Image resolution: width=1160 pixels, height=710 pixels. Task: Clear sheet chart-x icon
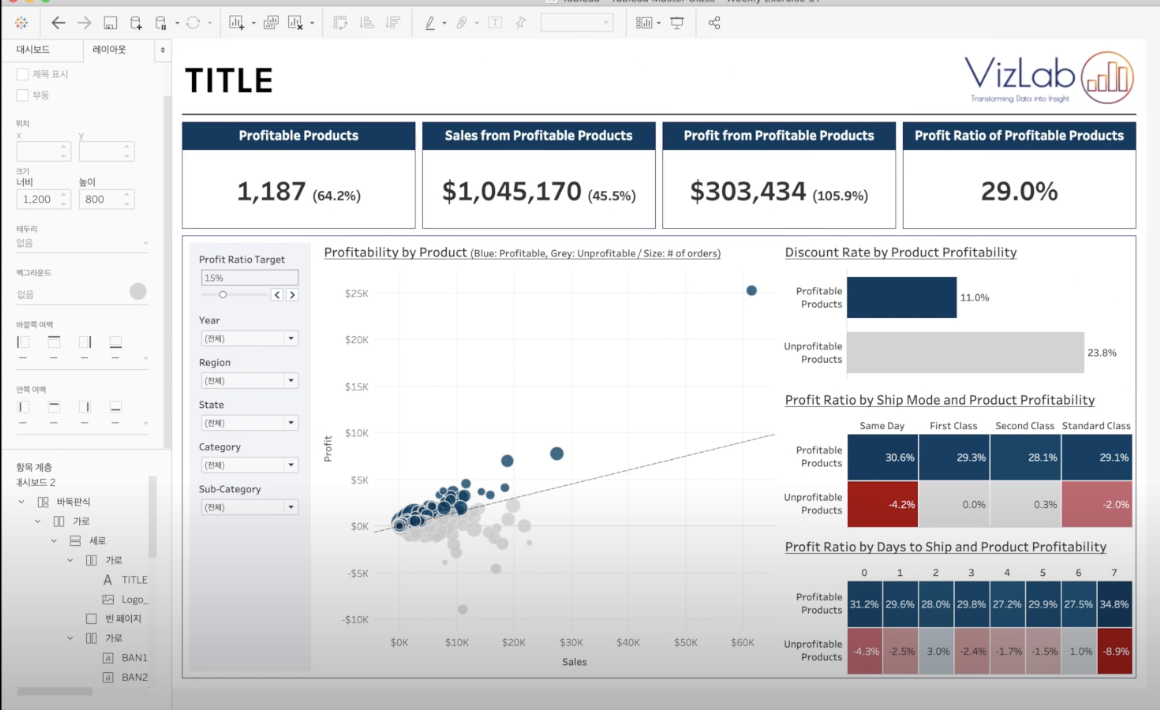295,23
